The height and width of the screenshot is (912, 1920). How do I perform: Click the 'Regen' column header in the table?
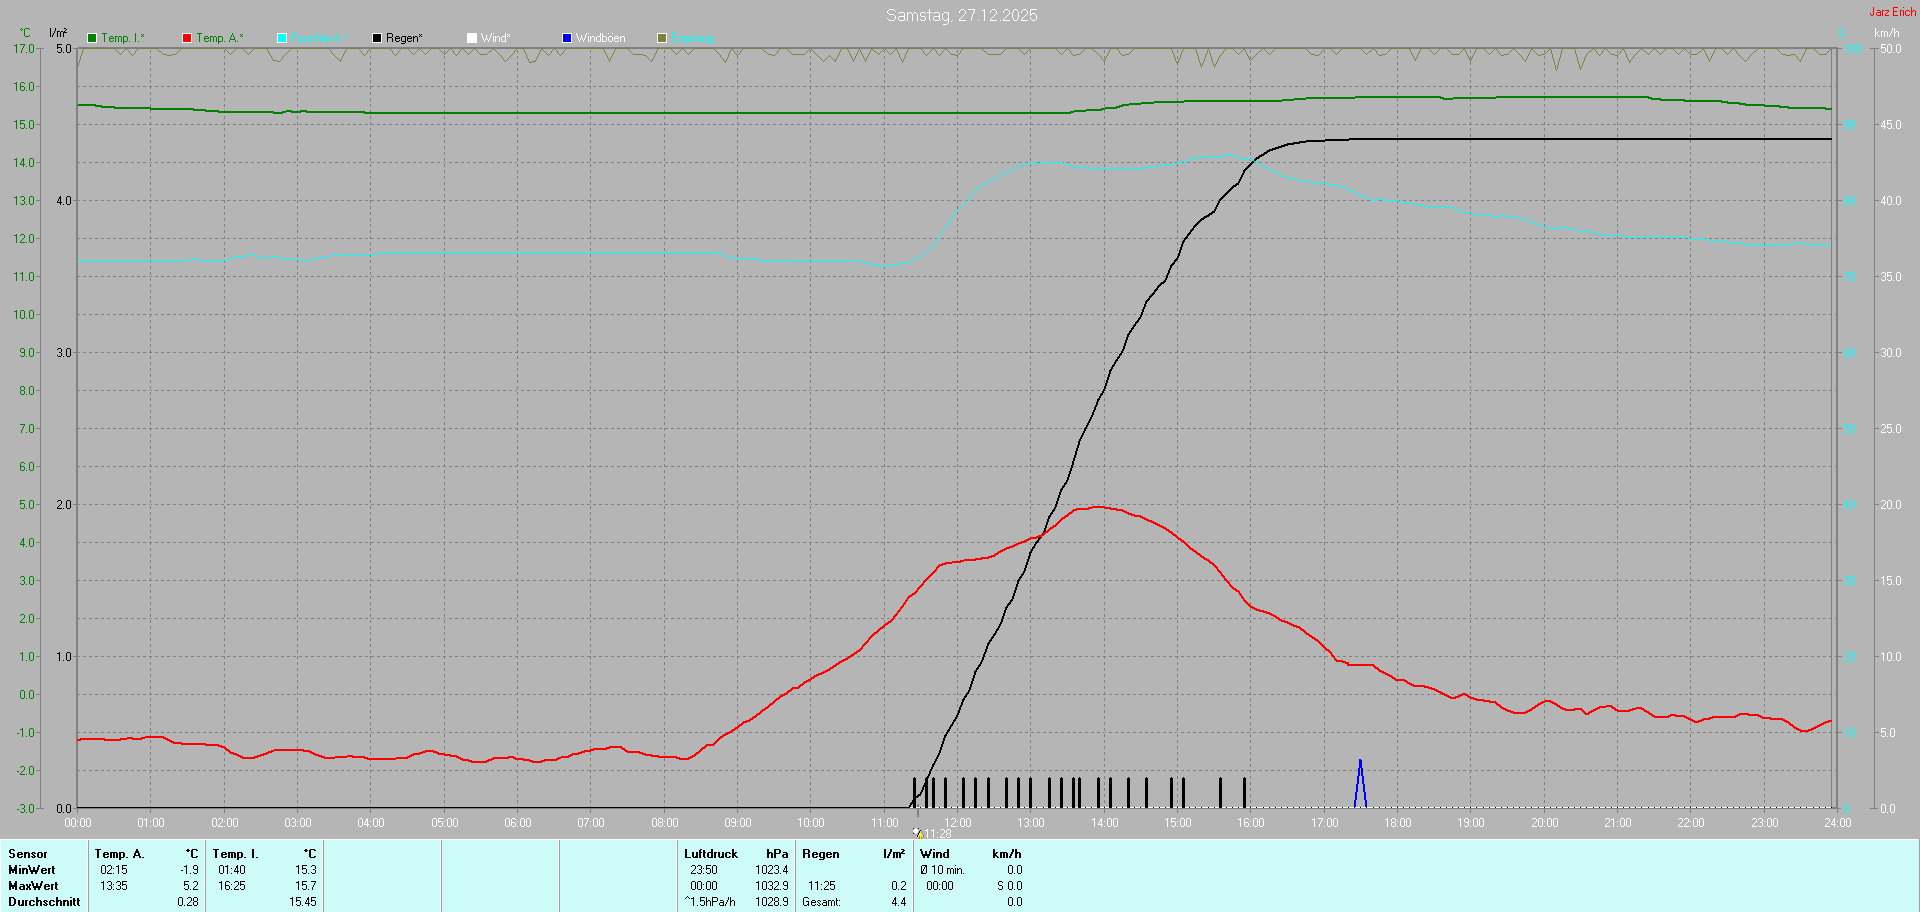tap(821, 854)
